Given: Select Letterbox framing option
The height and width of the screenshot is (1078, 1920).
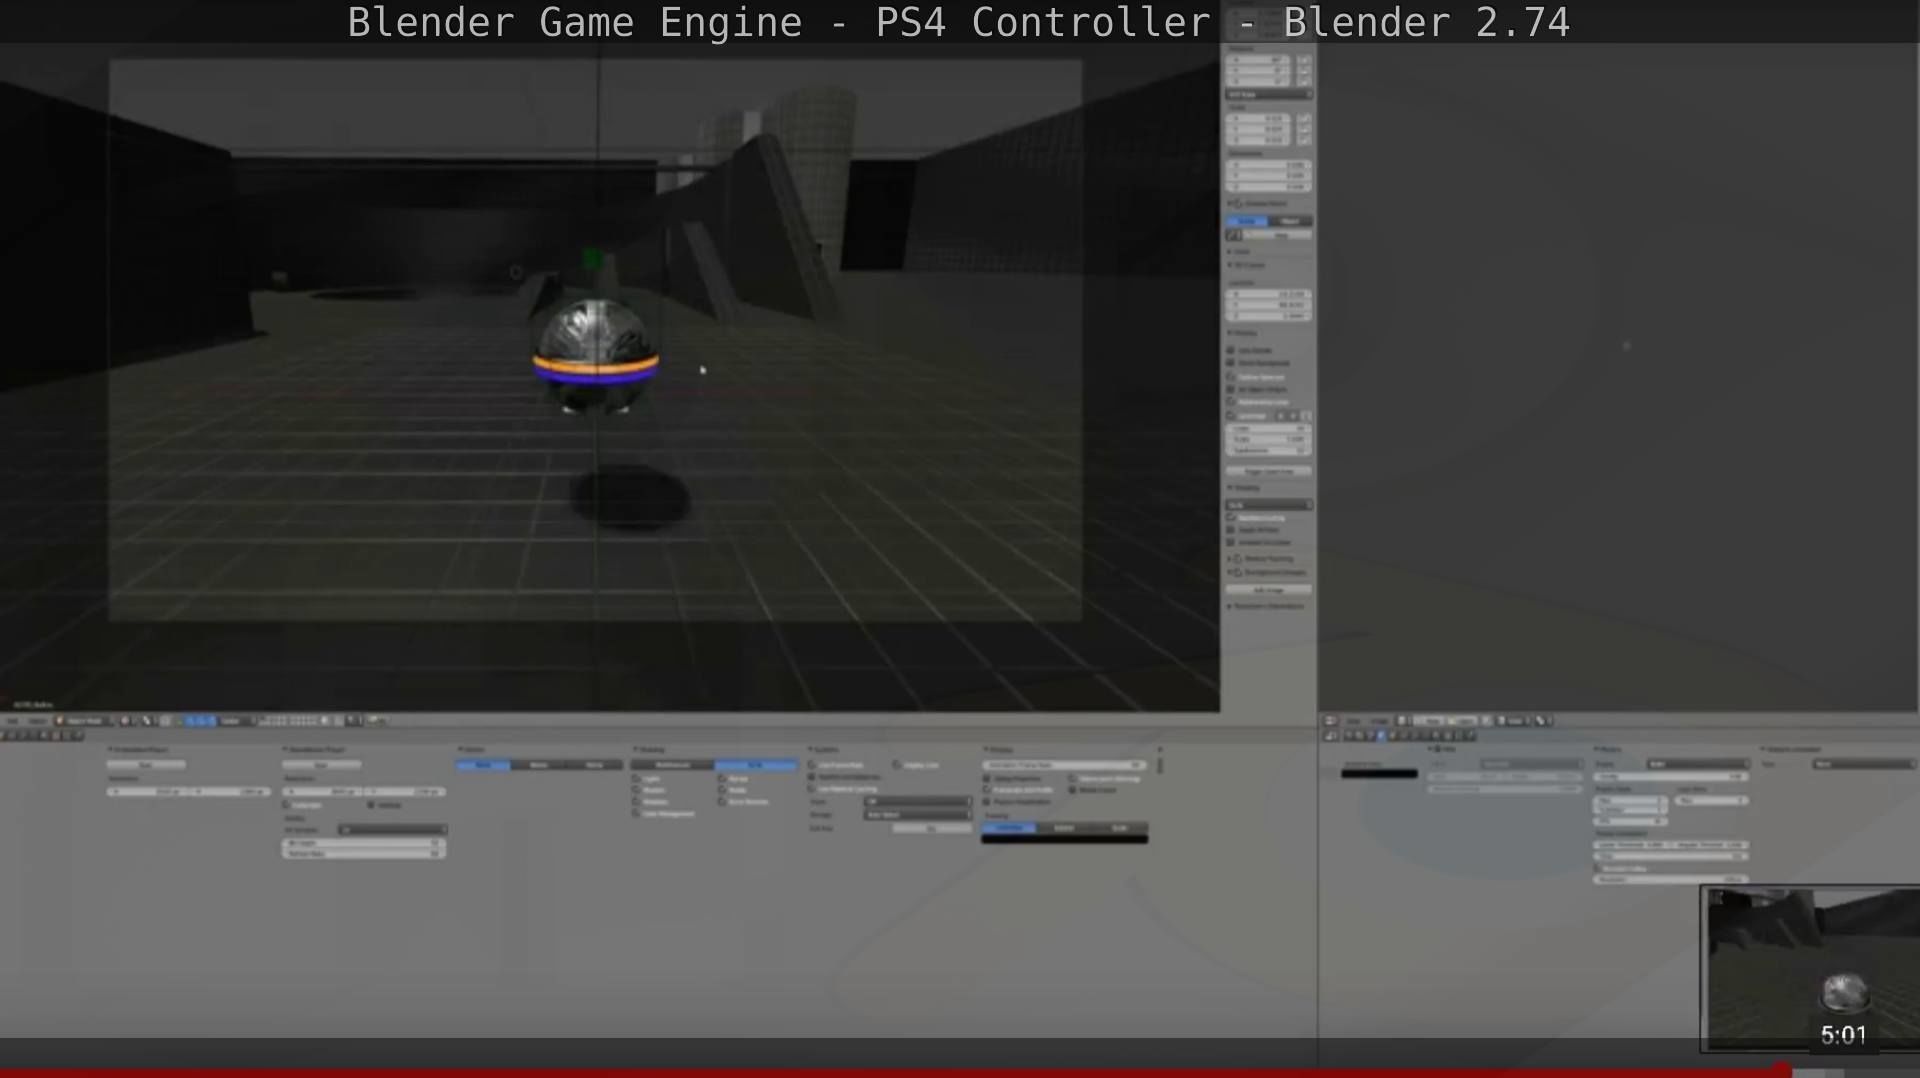Looking at the screenshot, I should [x=1009, y=828].
